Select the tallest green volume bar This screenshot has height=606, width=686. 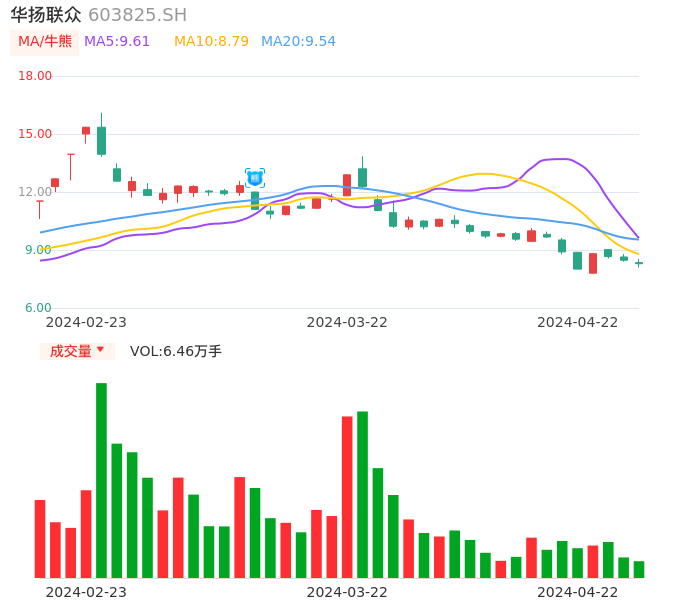tap(101, 480)
